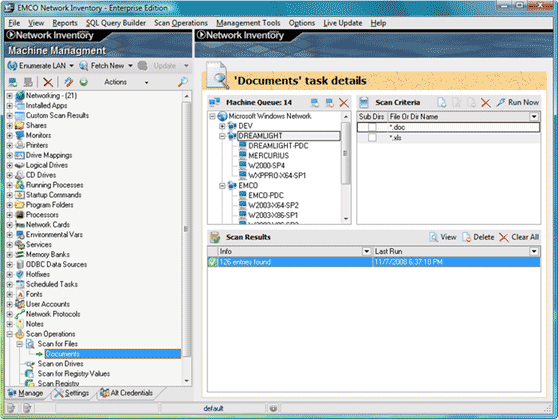The height and width of the screenshot is (419, 558).
Task: Click the Fetch New toolbar icon
Action: coord(83,66)
